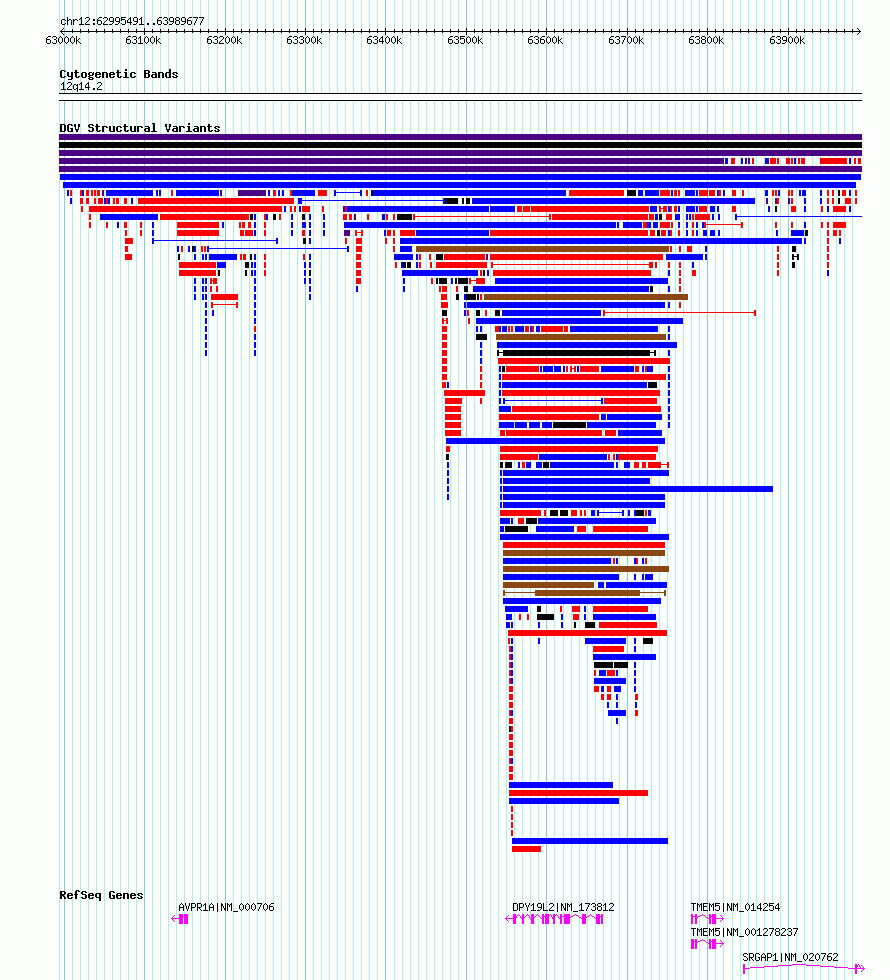Open the Cytogenetic Bands track title
The image size is (890, 980).
[119, 74]
